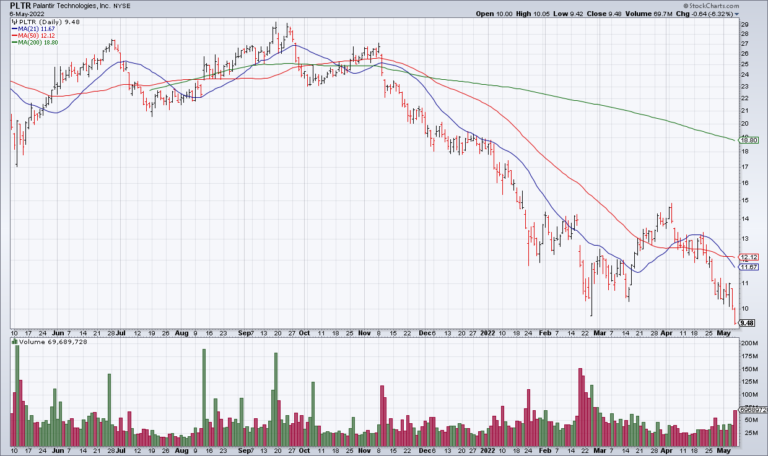The height and width of the screenshot is (456, 768).
Task: Click the current volume tag on the volume axis
Action: (753, 410)
